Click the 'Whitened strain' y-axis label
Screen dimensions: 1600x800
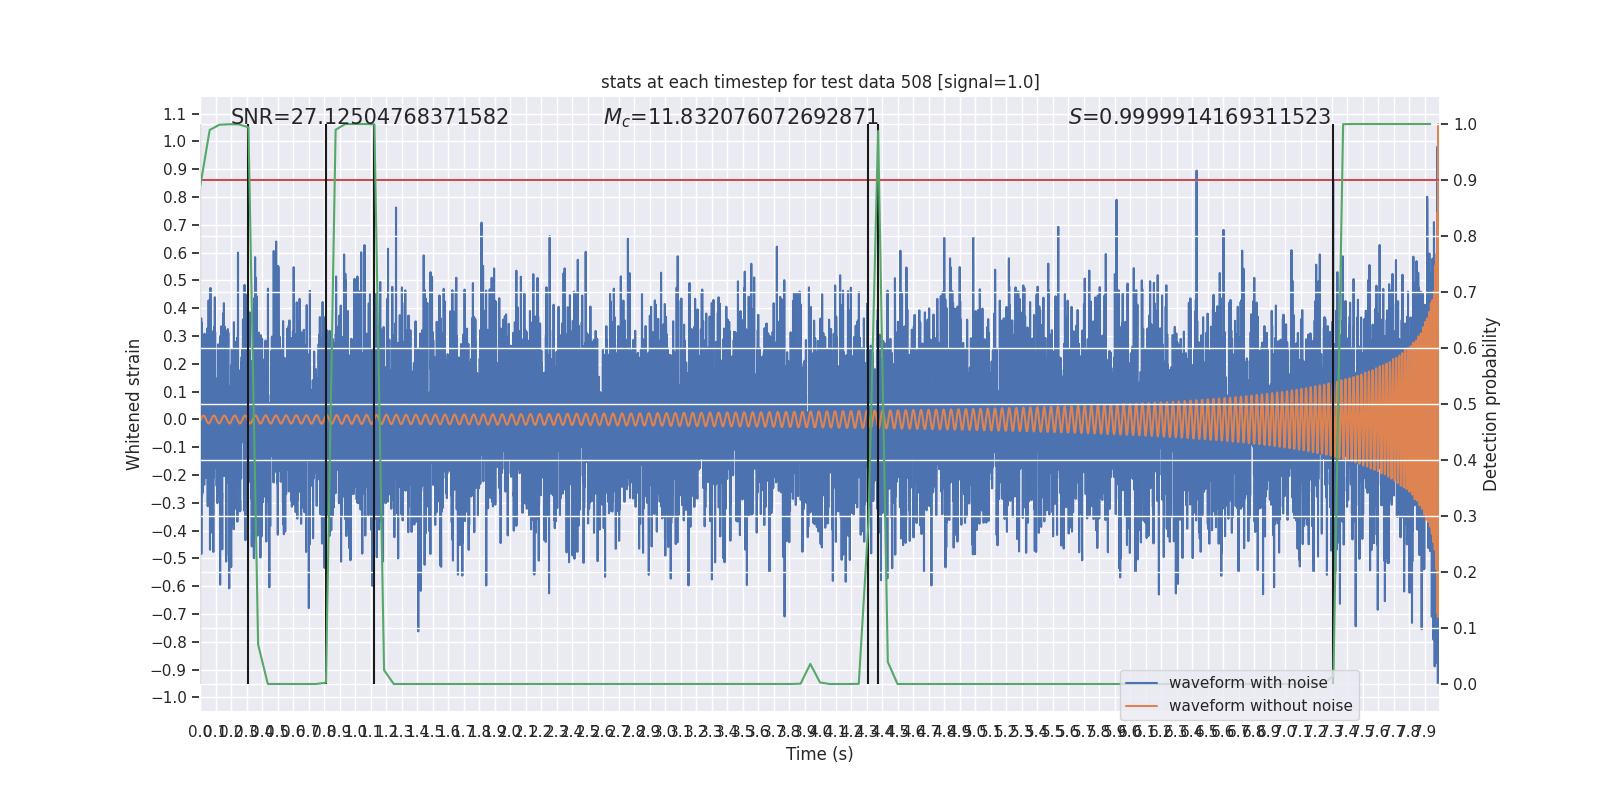pos(133,404)
